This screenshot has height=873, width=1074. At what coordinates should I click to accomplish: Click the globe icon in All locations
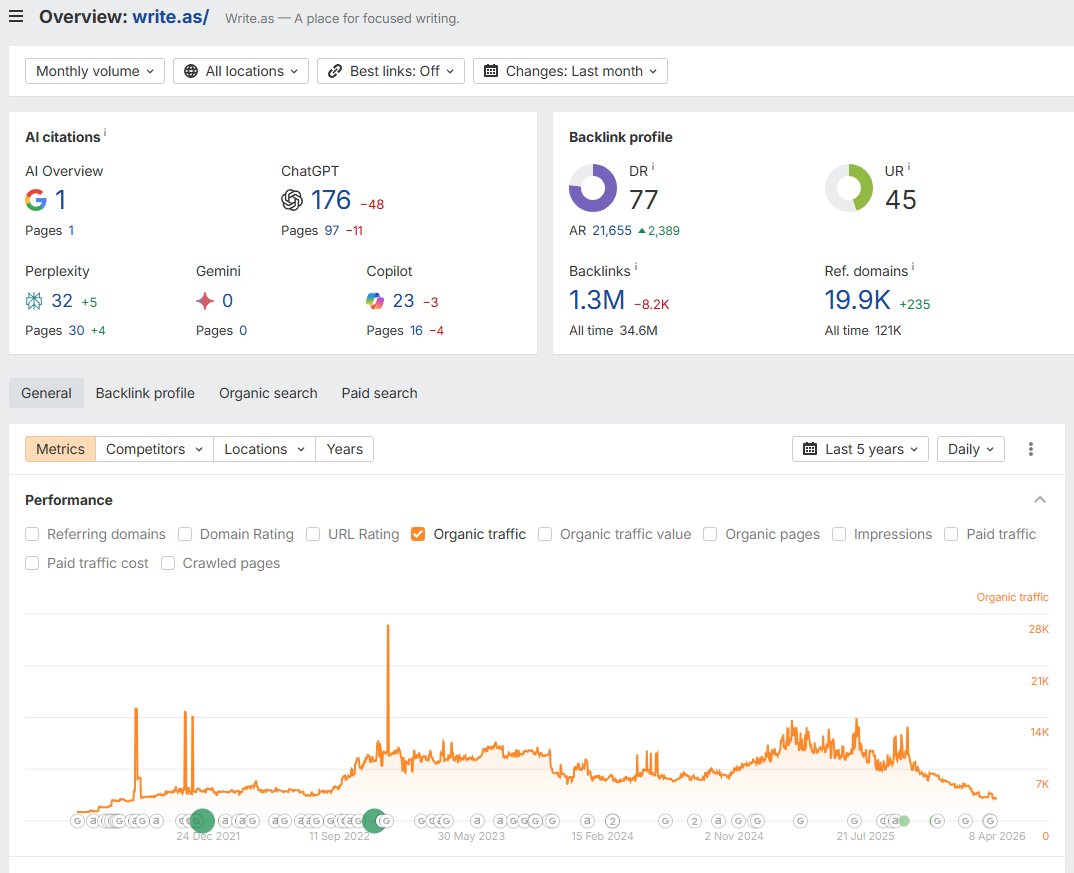pos(191,71)
